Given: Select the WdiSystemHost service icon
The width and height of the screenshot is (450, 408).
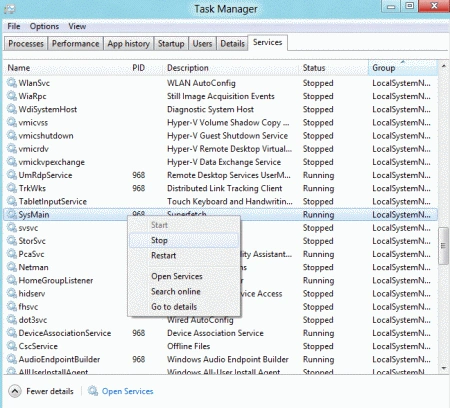Looking at the screenshot, I should (x=12, y=109).
